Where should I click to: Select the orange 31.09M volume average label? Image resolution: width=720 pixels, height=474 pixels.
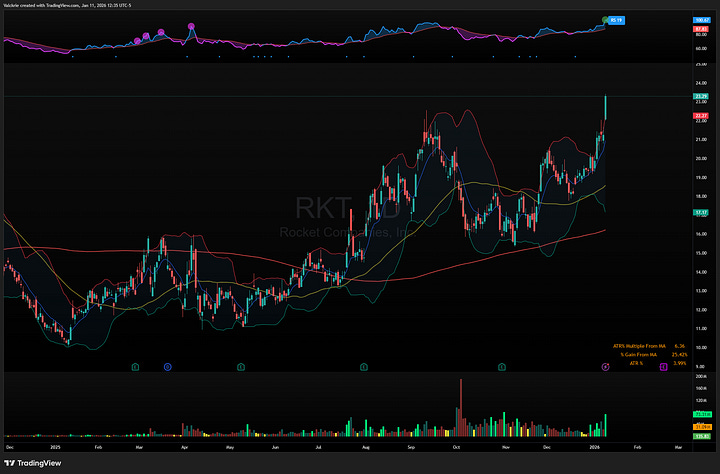pyautogui.click(x=702, y=427)
